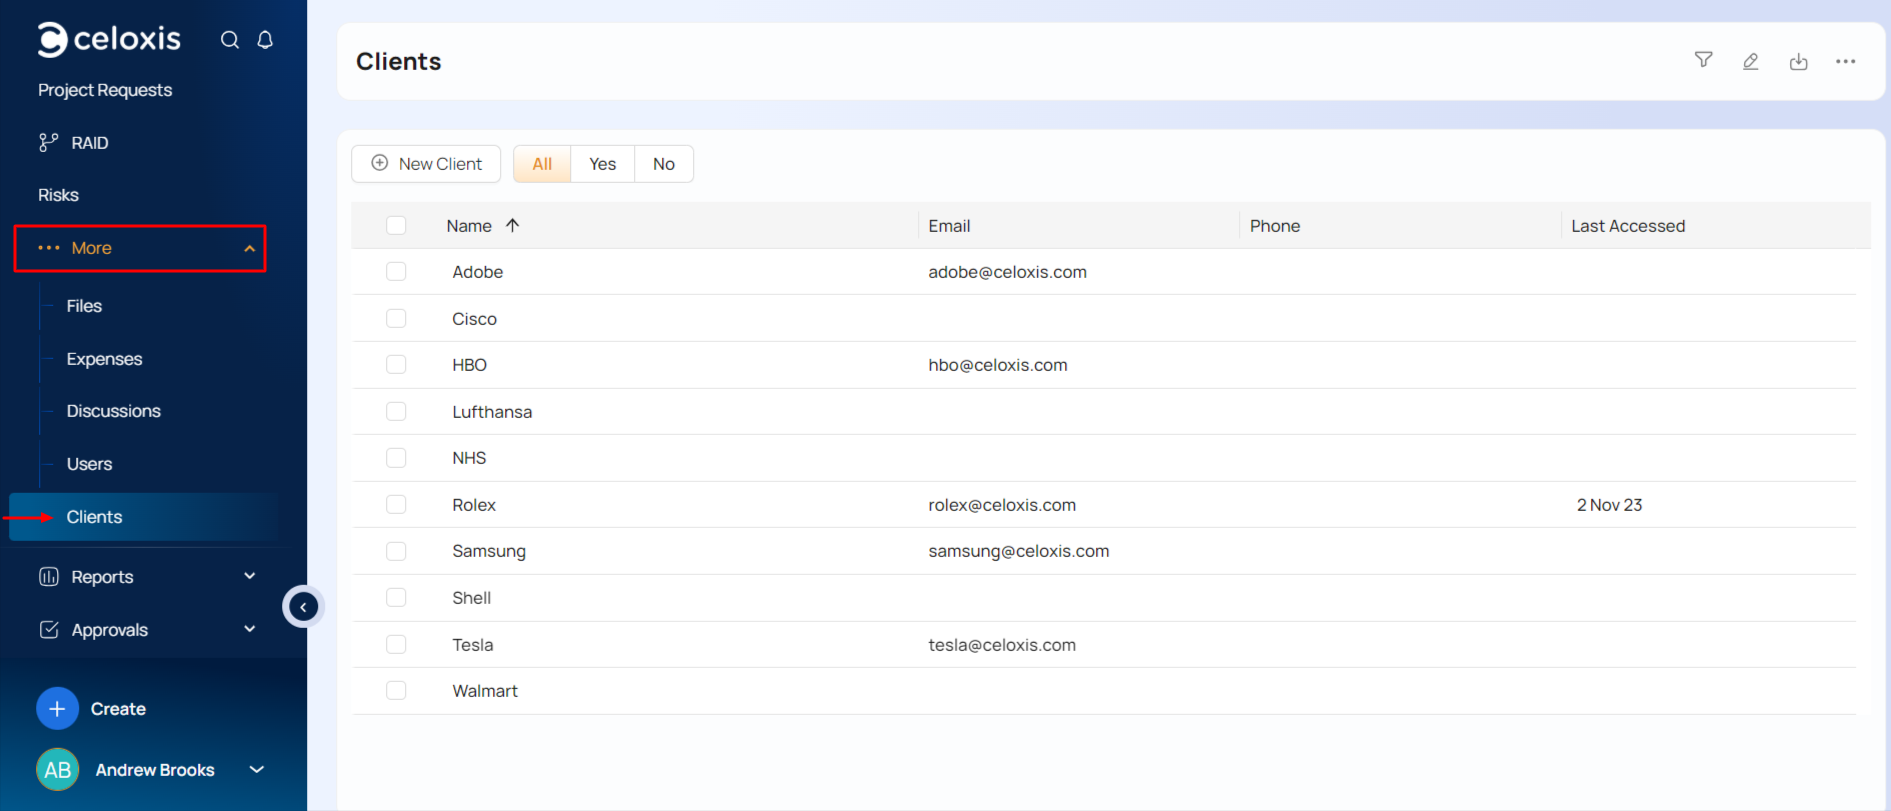Open Expenses from the sidebar
This screenshot has width=1891, height=811.
pos(104,359)
